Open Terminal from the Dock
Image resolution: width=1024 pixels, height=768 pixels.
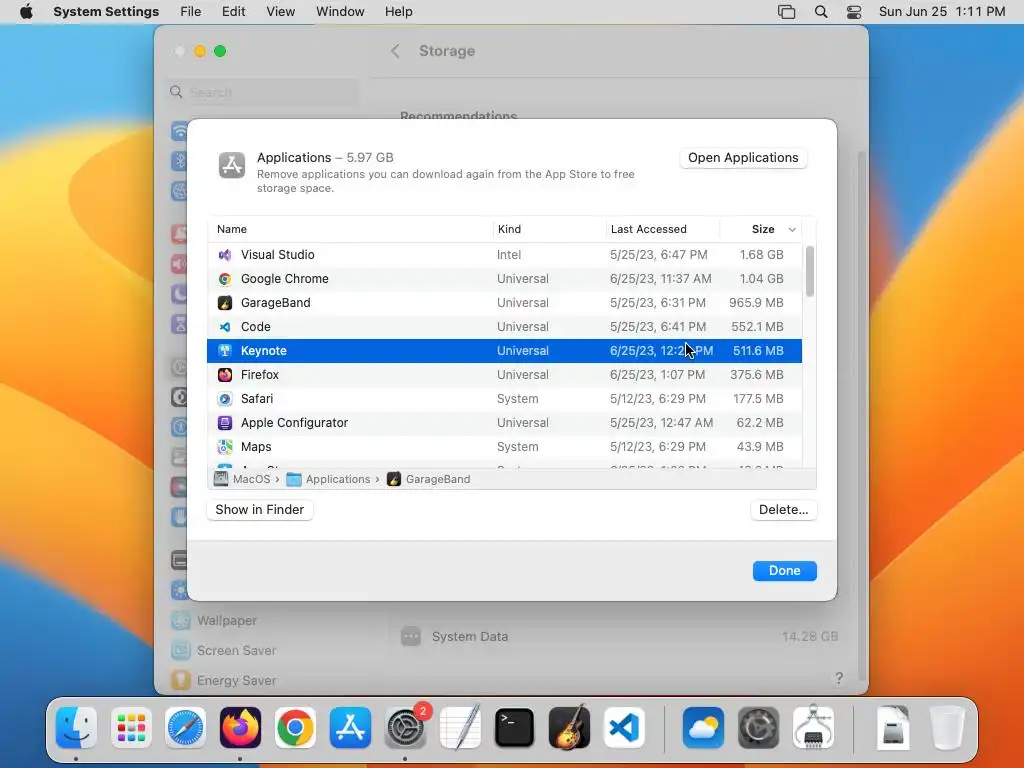coord(515,728)
